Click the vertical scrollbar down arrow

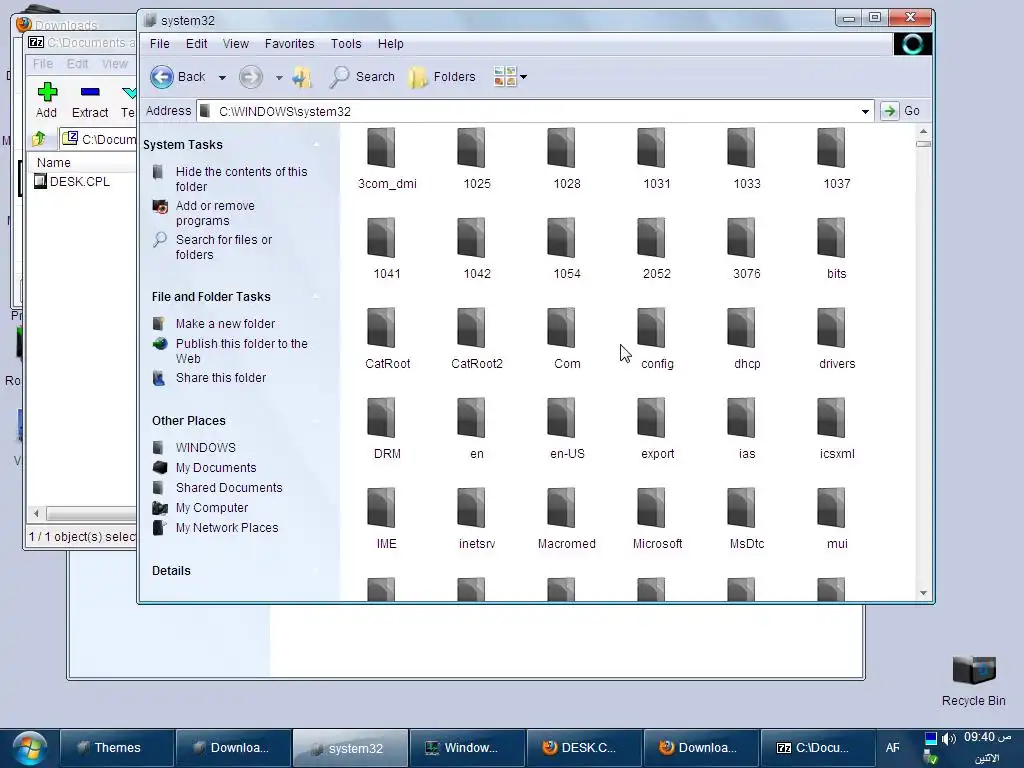[923, 593]
